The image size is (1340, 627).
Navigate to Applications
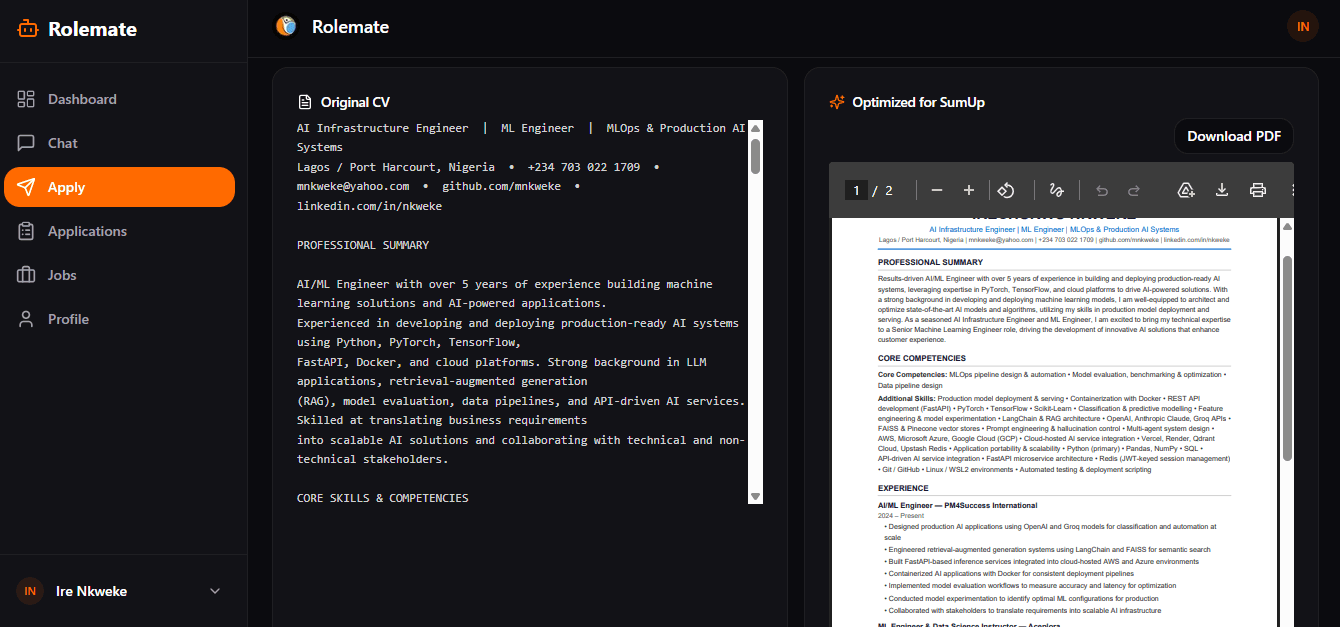[x=119, y=231]
